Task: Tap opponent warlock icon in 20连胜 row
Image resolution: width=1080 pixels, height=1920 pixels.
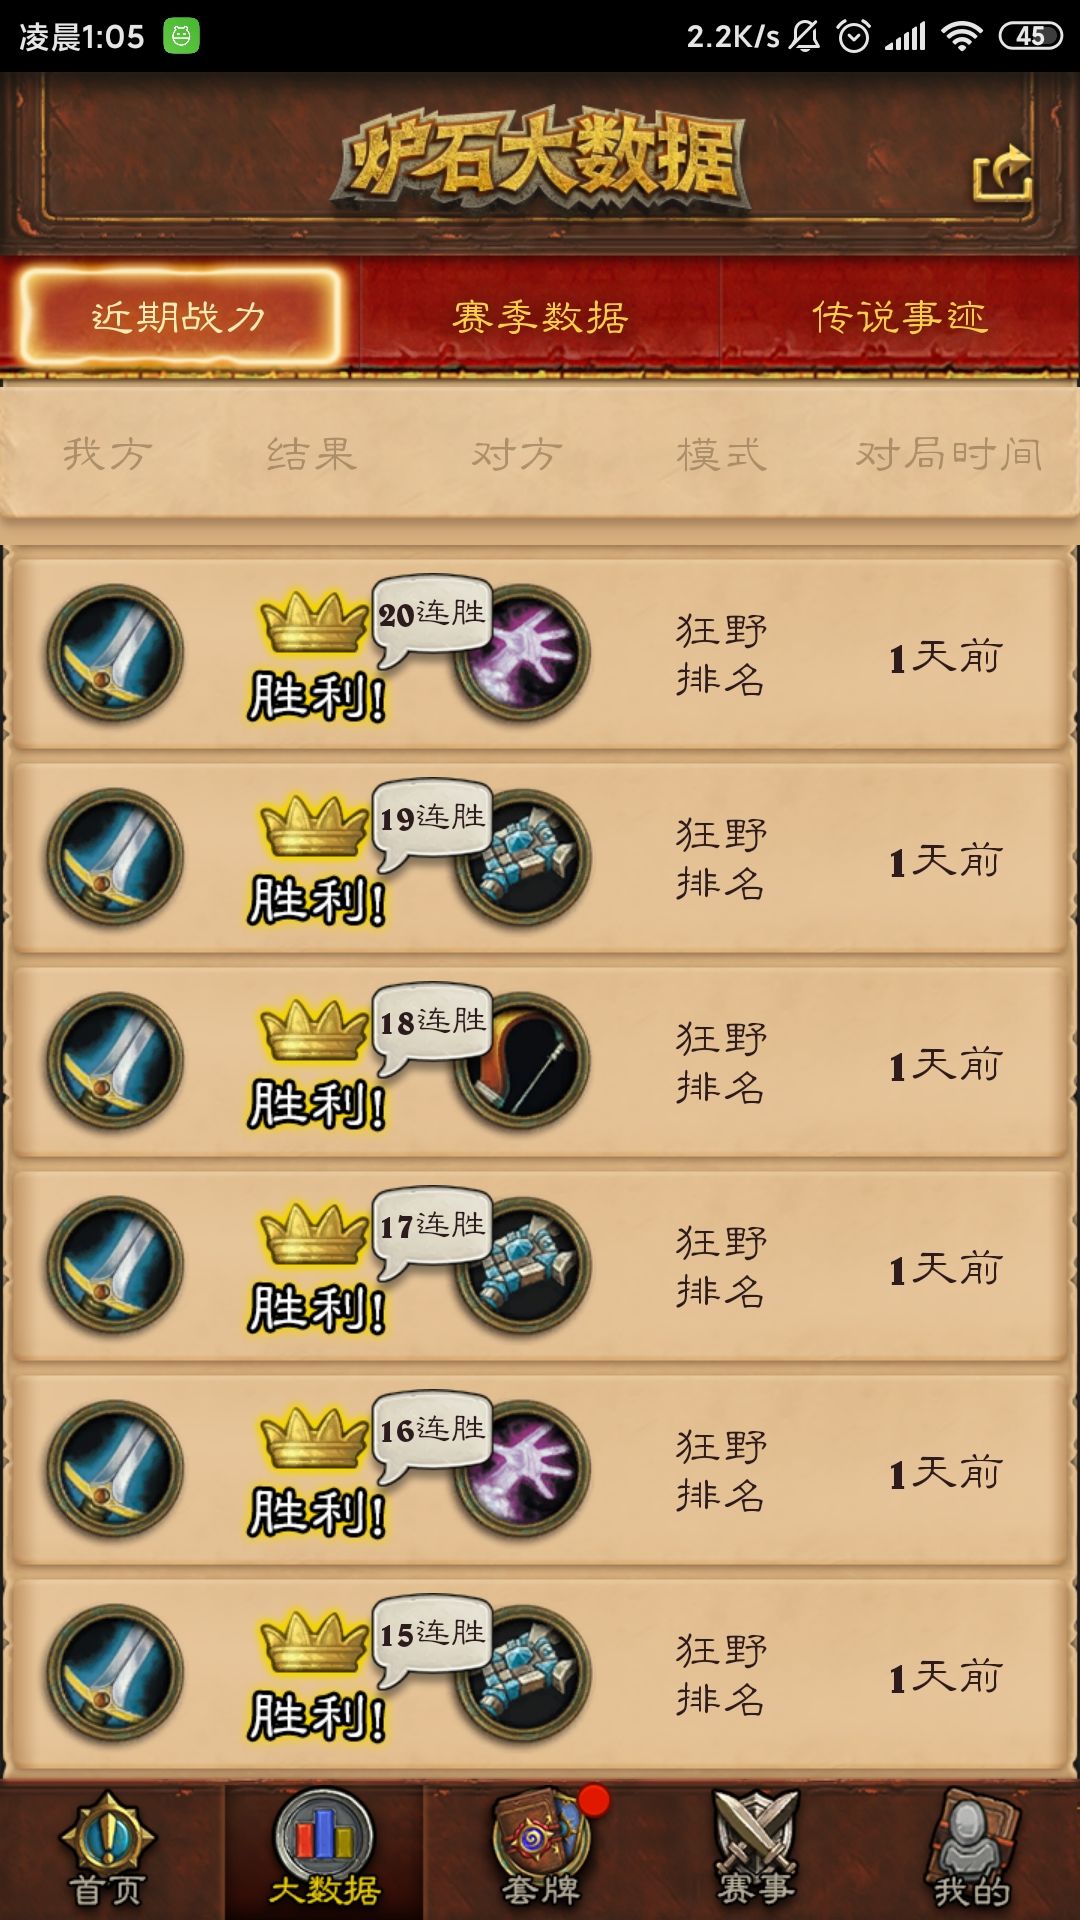Action: click(524, 654)
